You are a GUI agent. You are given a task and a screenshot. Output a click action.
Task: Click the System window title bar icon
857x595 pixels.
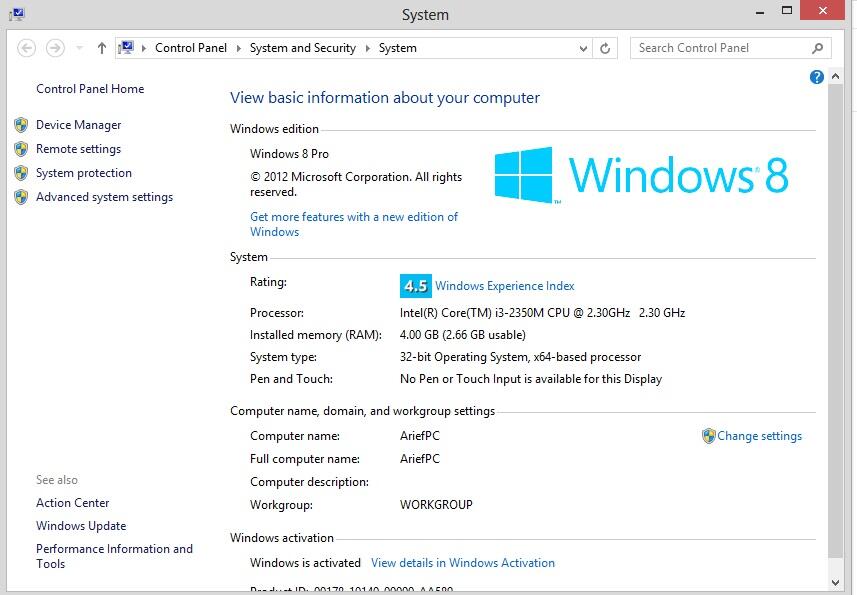(17, 15)
